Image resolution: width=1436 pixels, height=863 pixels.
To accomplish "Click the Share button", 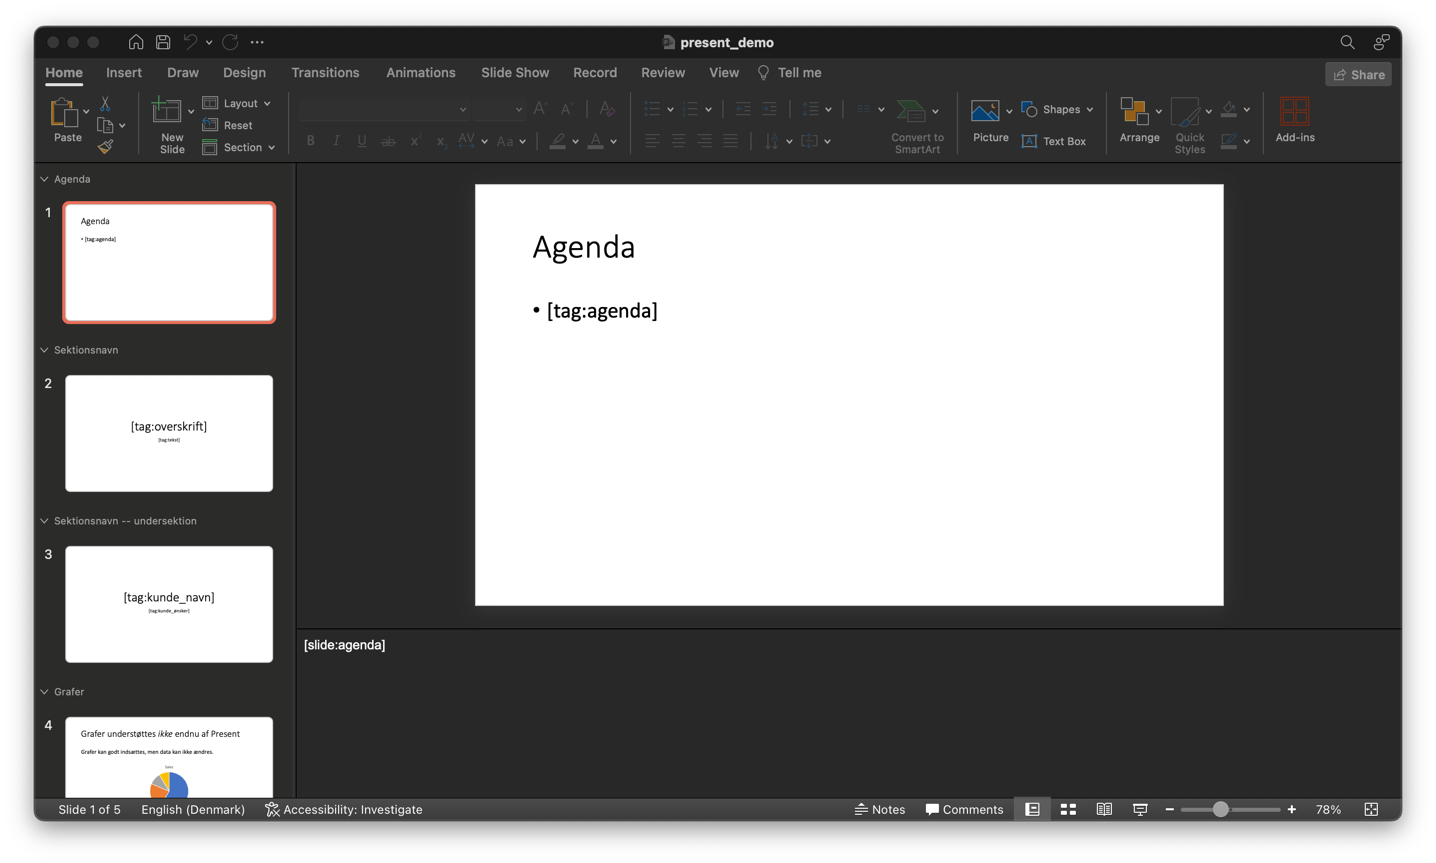I will (1358, 74).
